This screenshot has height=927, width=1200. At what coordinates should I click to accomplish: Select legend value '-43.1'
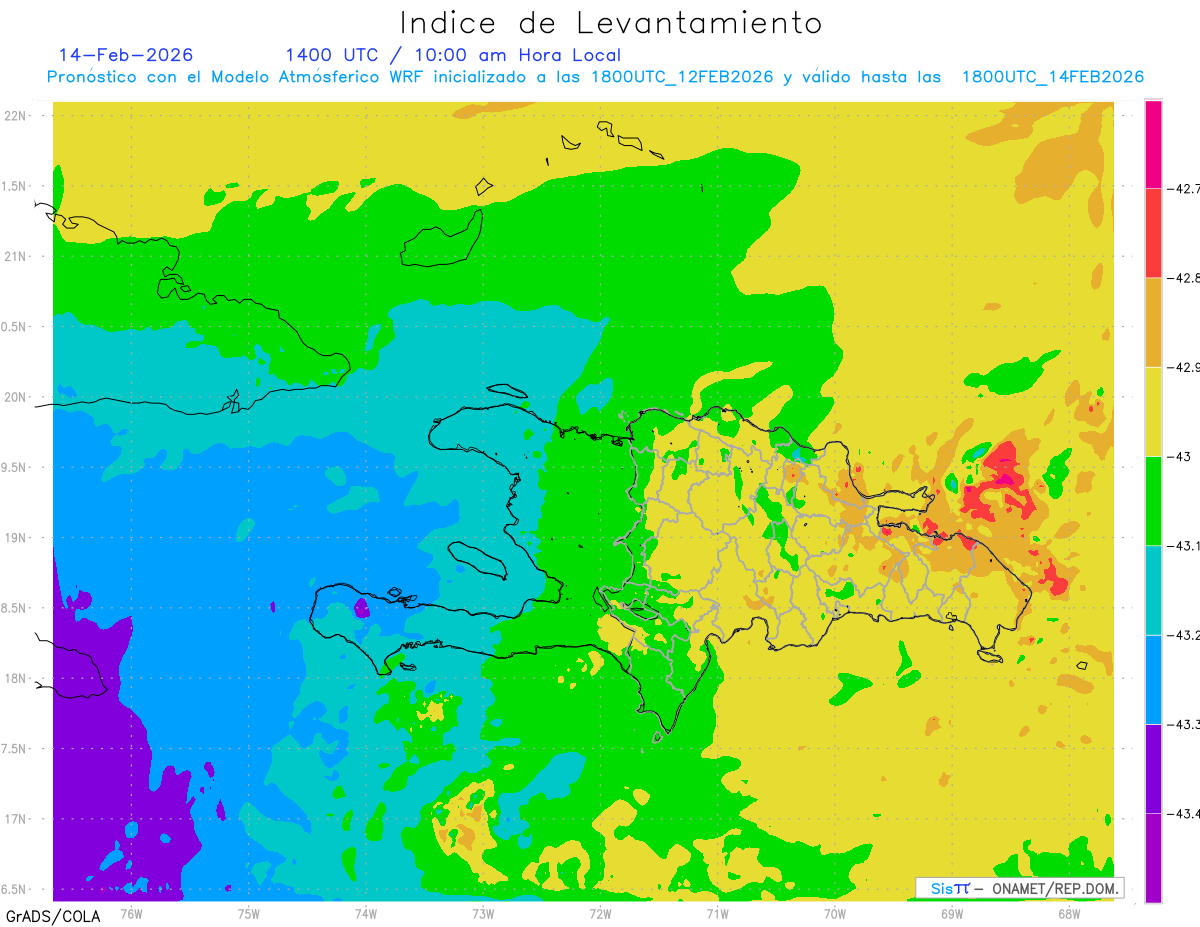(1183, 545)
